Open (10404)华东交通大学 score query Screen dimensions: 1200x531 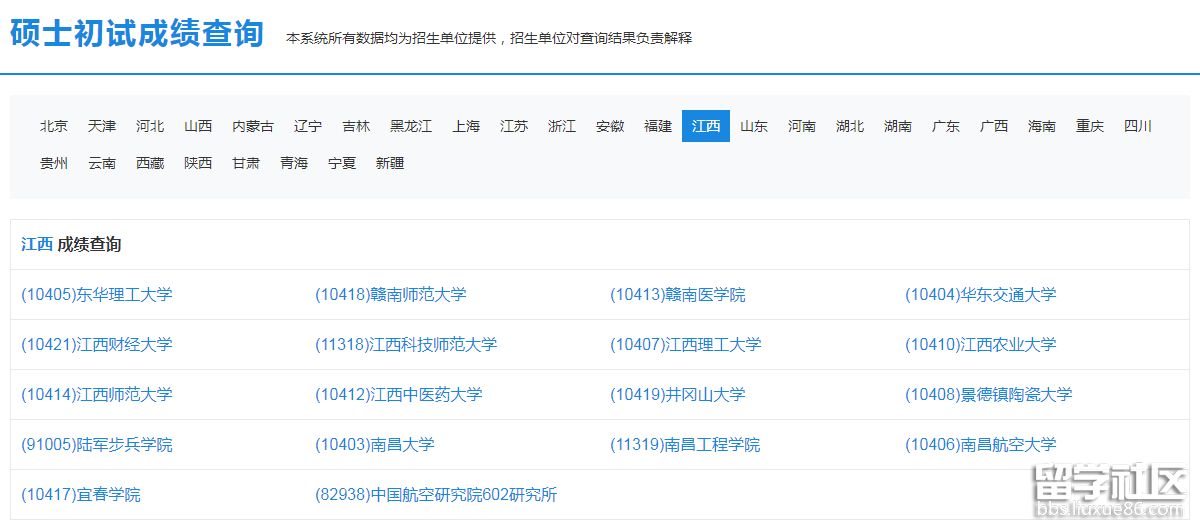[x=981, y=294]
